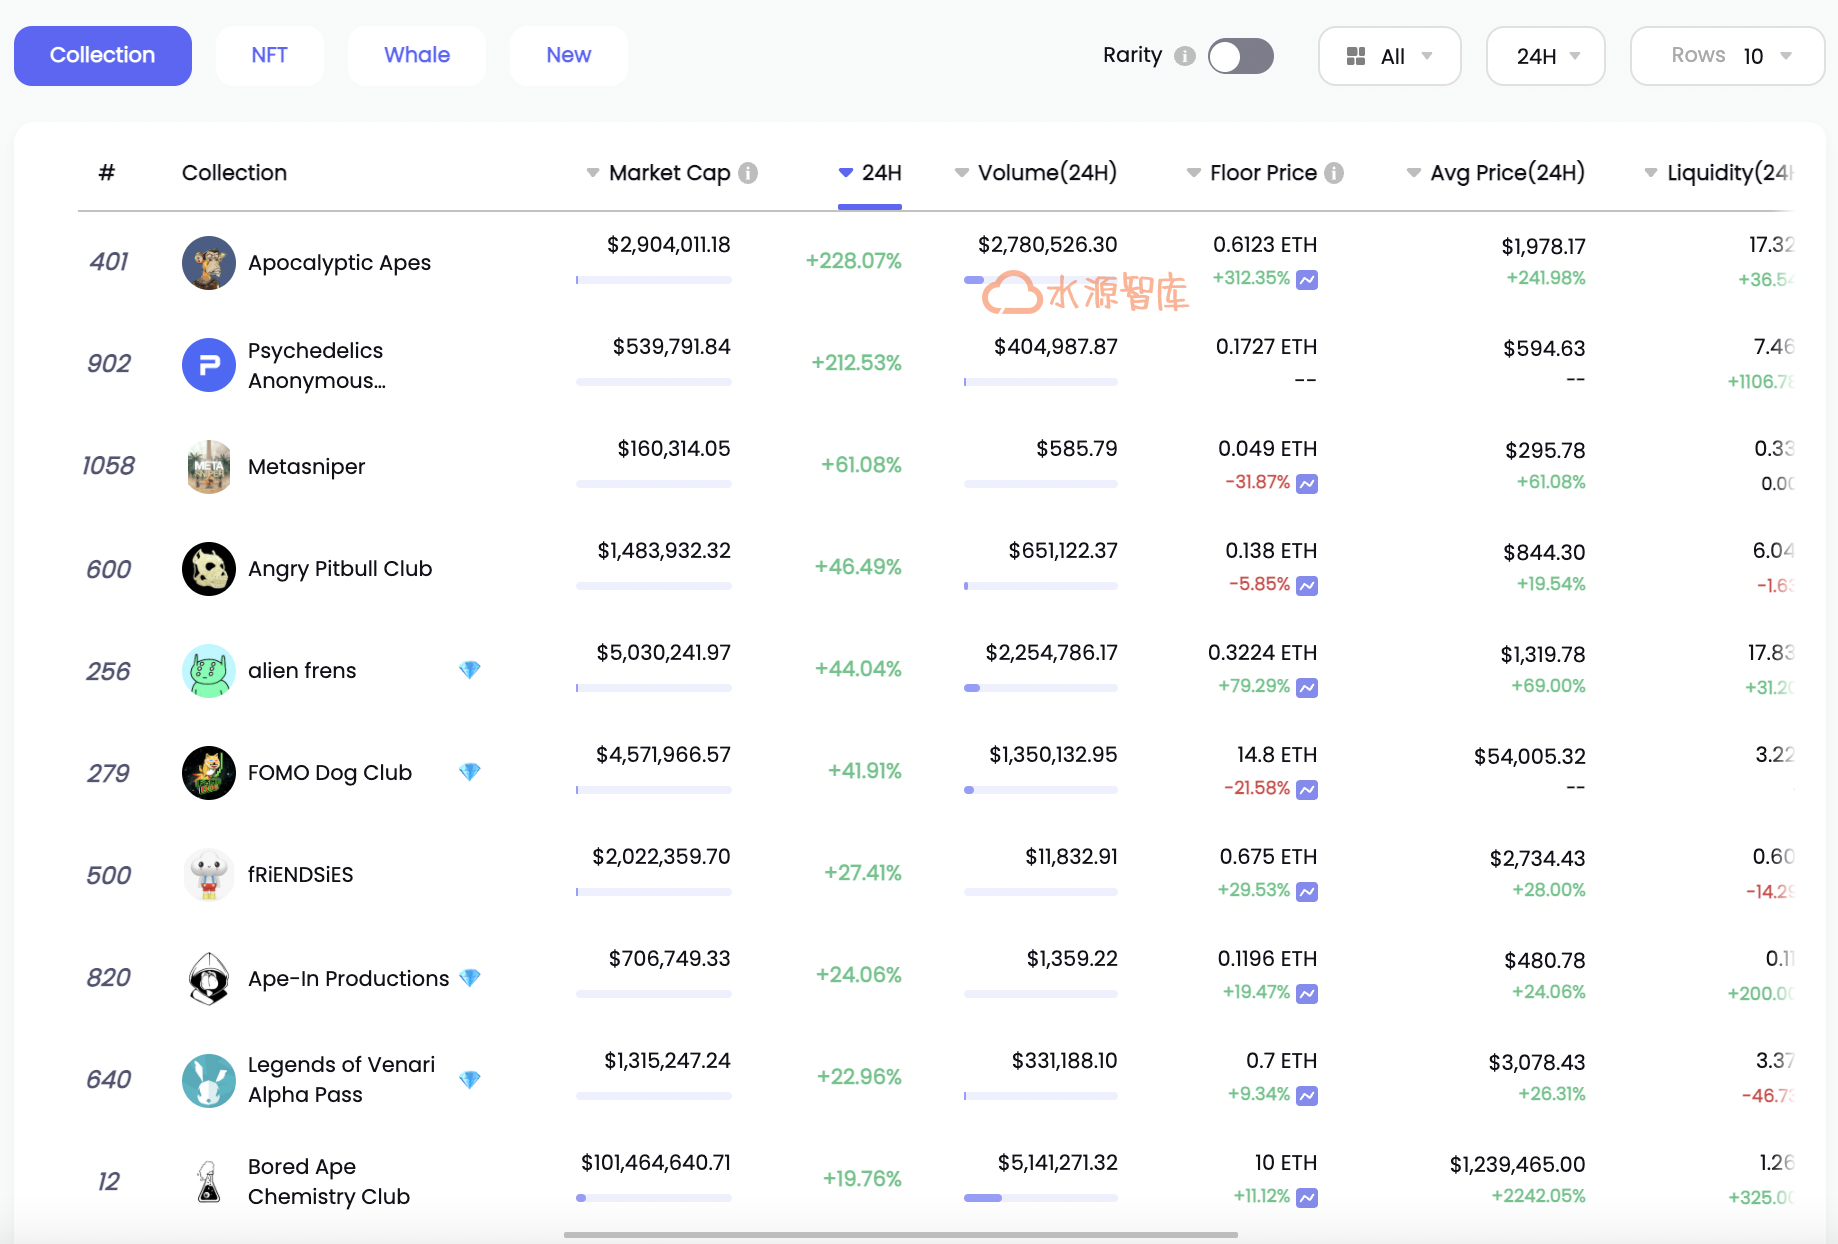The height and width of the screenshot is (1244, 1838).
Task: Click the diamond badge next to alien frens
Action: click(x=470, y=670)
